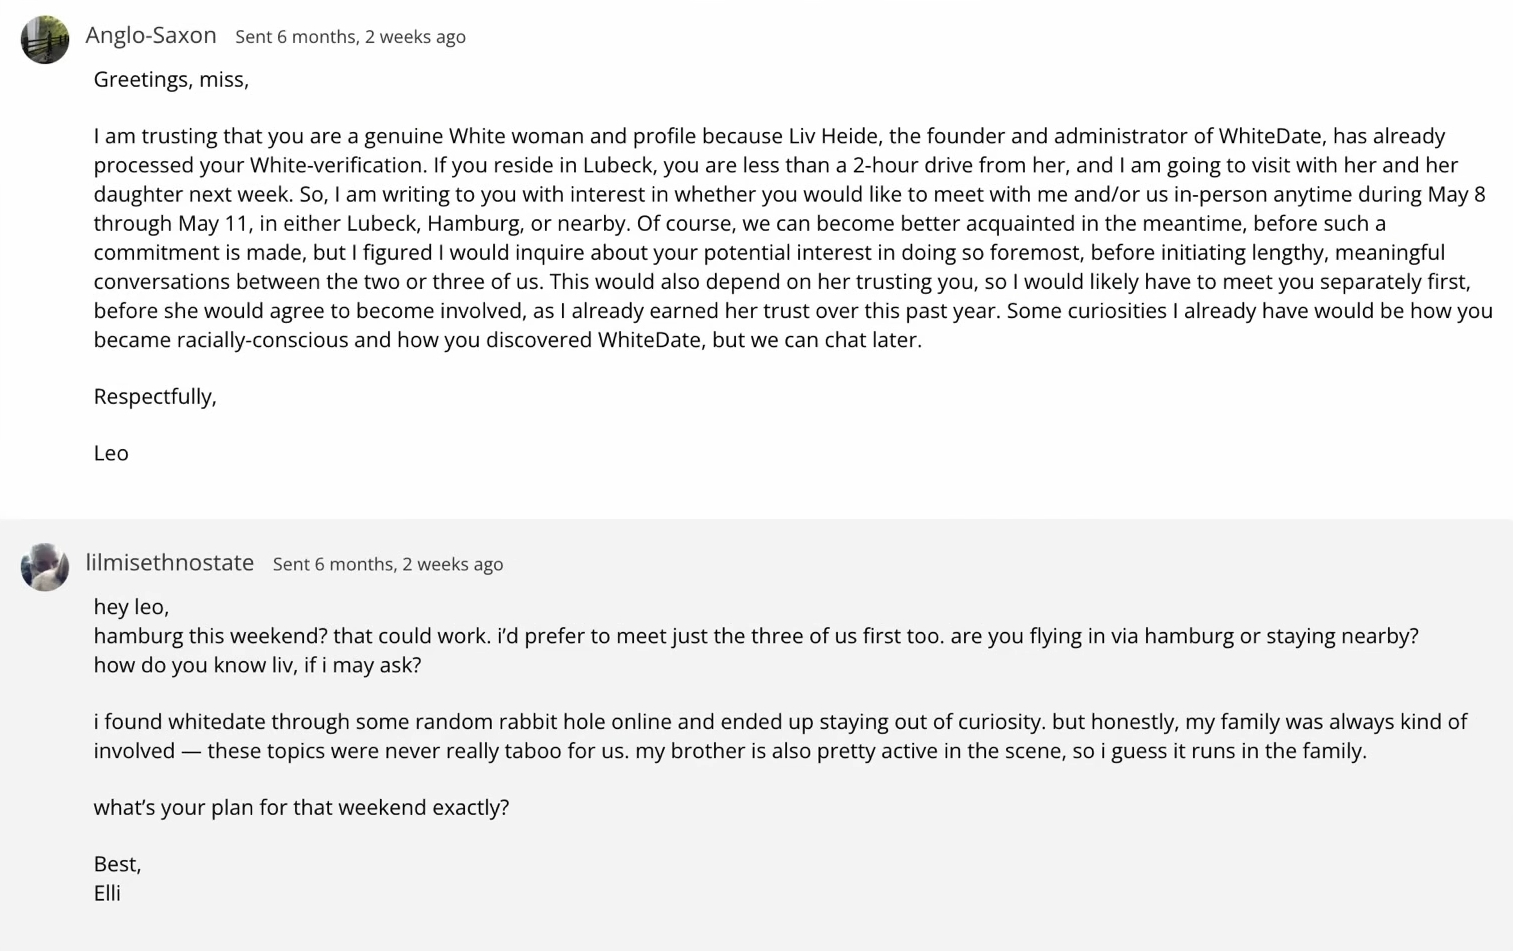
Task: Click the "Best," closing line
Action: pyautogui.click(x=117, y=864)
